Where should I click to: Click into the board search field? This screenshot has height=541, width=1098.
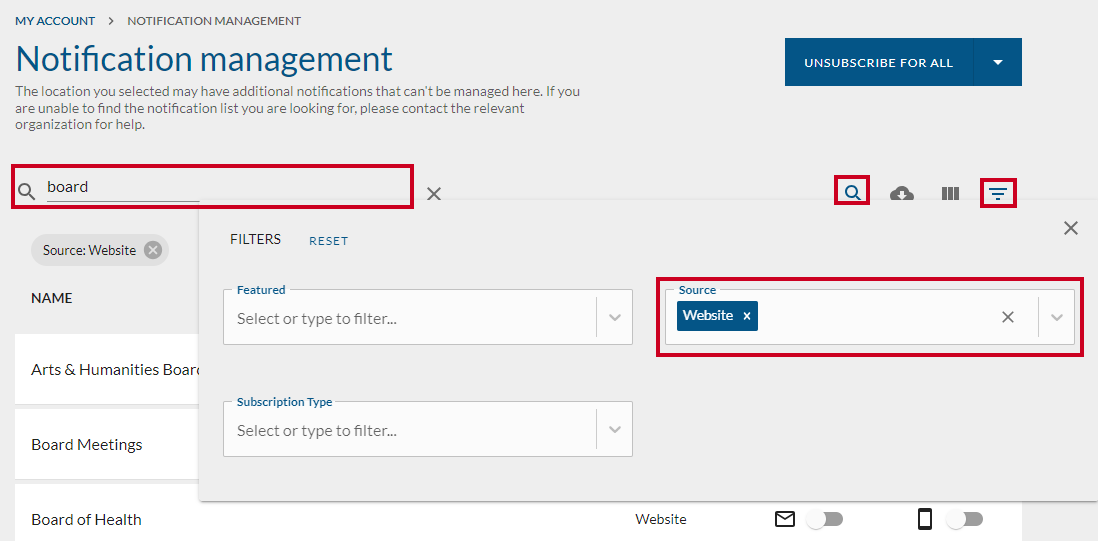pos(123,188)
